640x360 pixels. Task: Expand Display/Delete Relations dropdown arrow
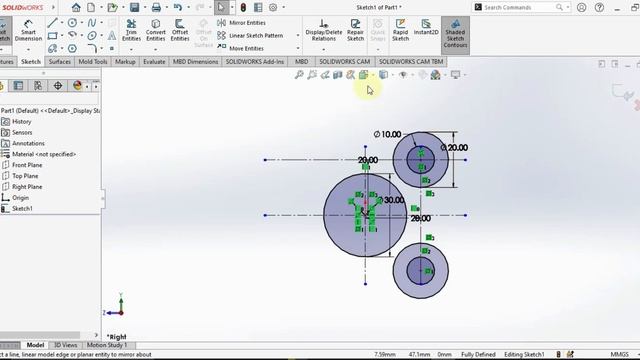tap(324, 50)
